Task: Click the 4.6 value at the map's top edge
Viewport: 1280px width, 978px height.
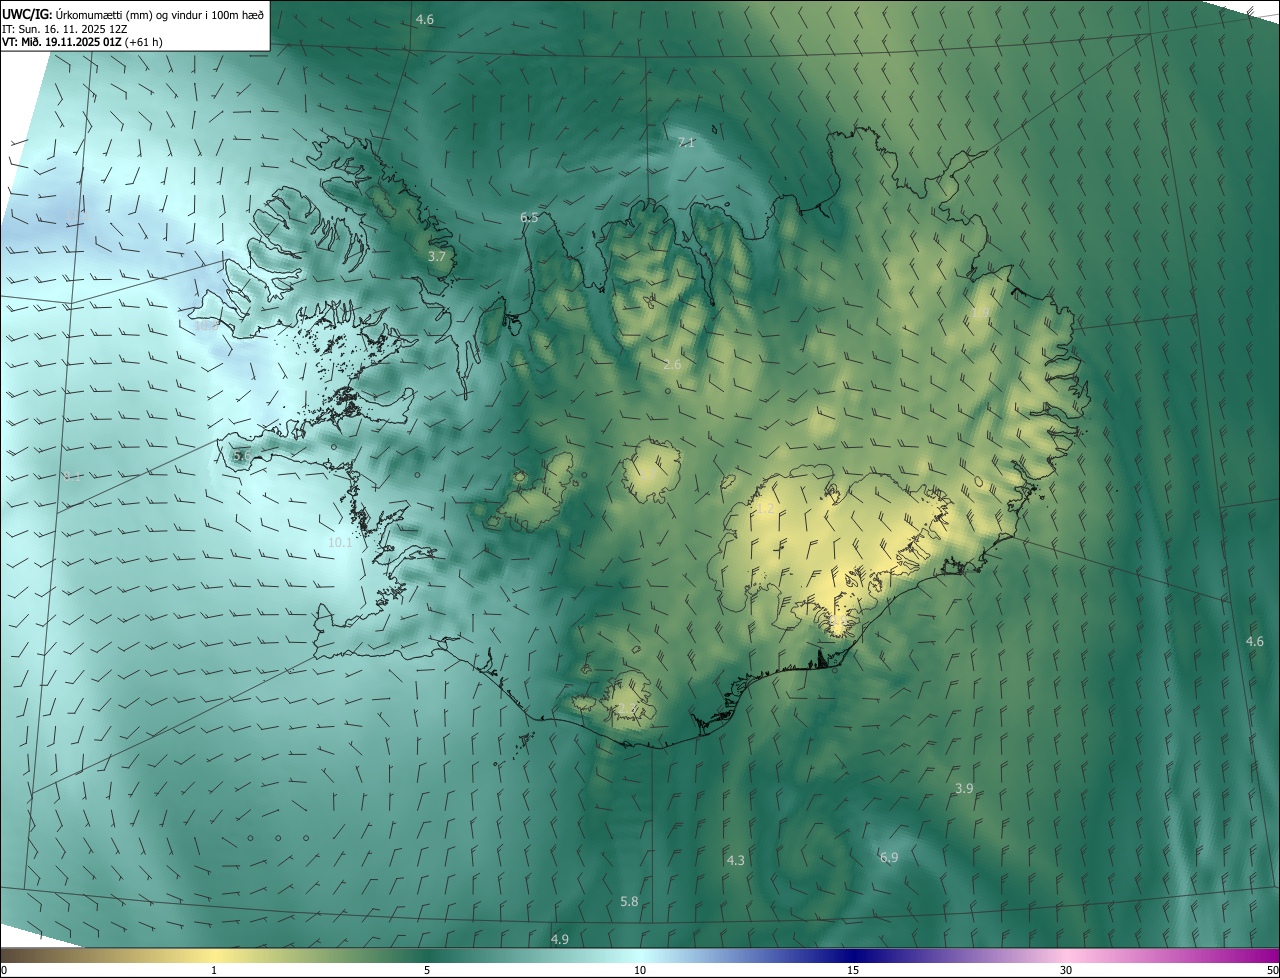Action: point(425,20)
